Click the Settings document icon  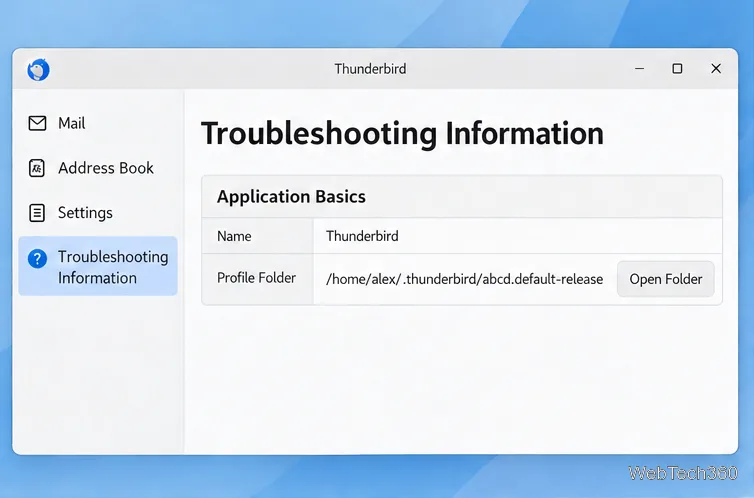click(37, 213)
